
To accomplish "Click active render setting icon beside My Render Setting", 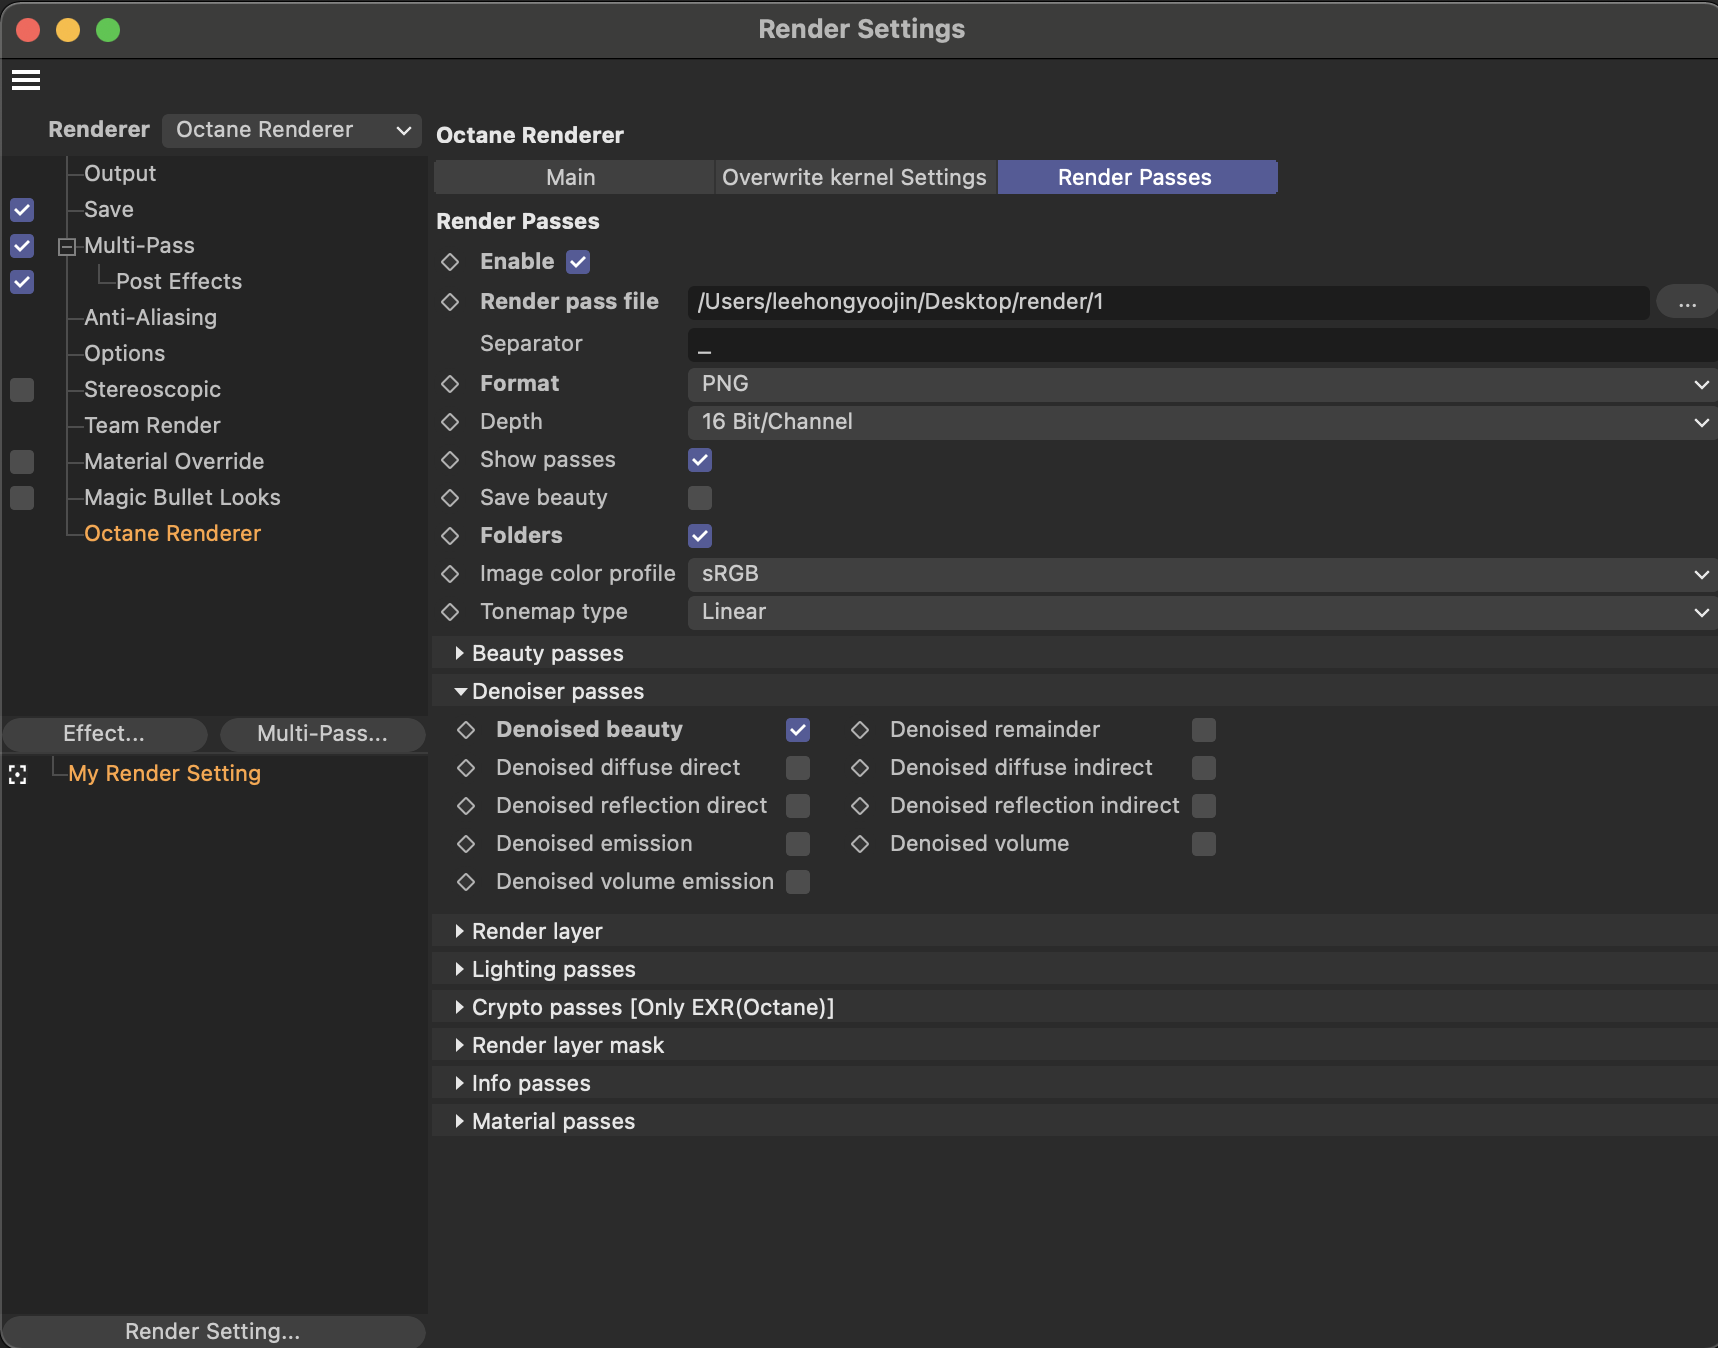I will pyautogui.click(x=18, y=774).
